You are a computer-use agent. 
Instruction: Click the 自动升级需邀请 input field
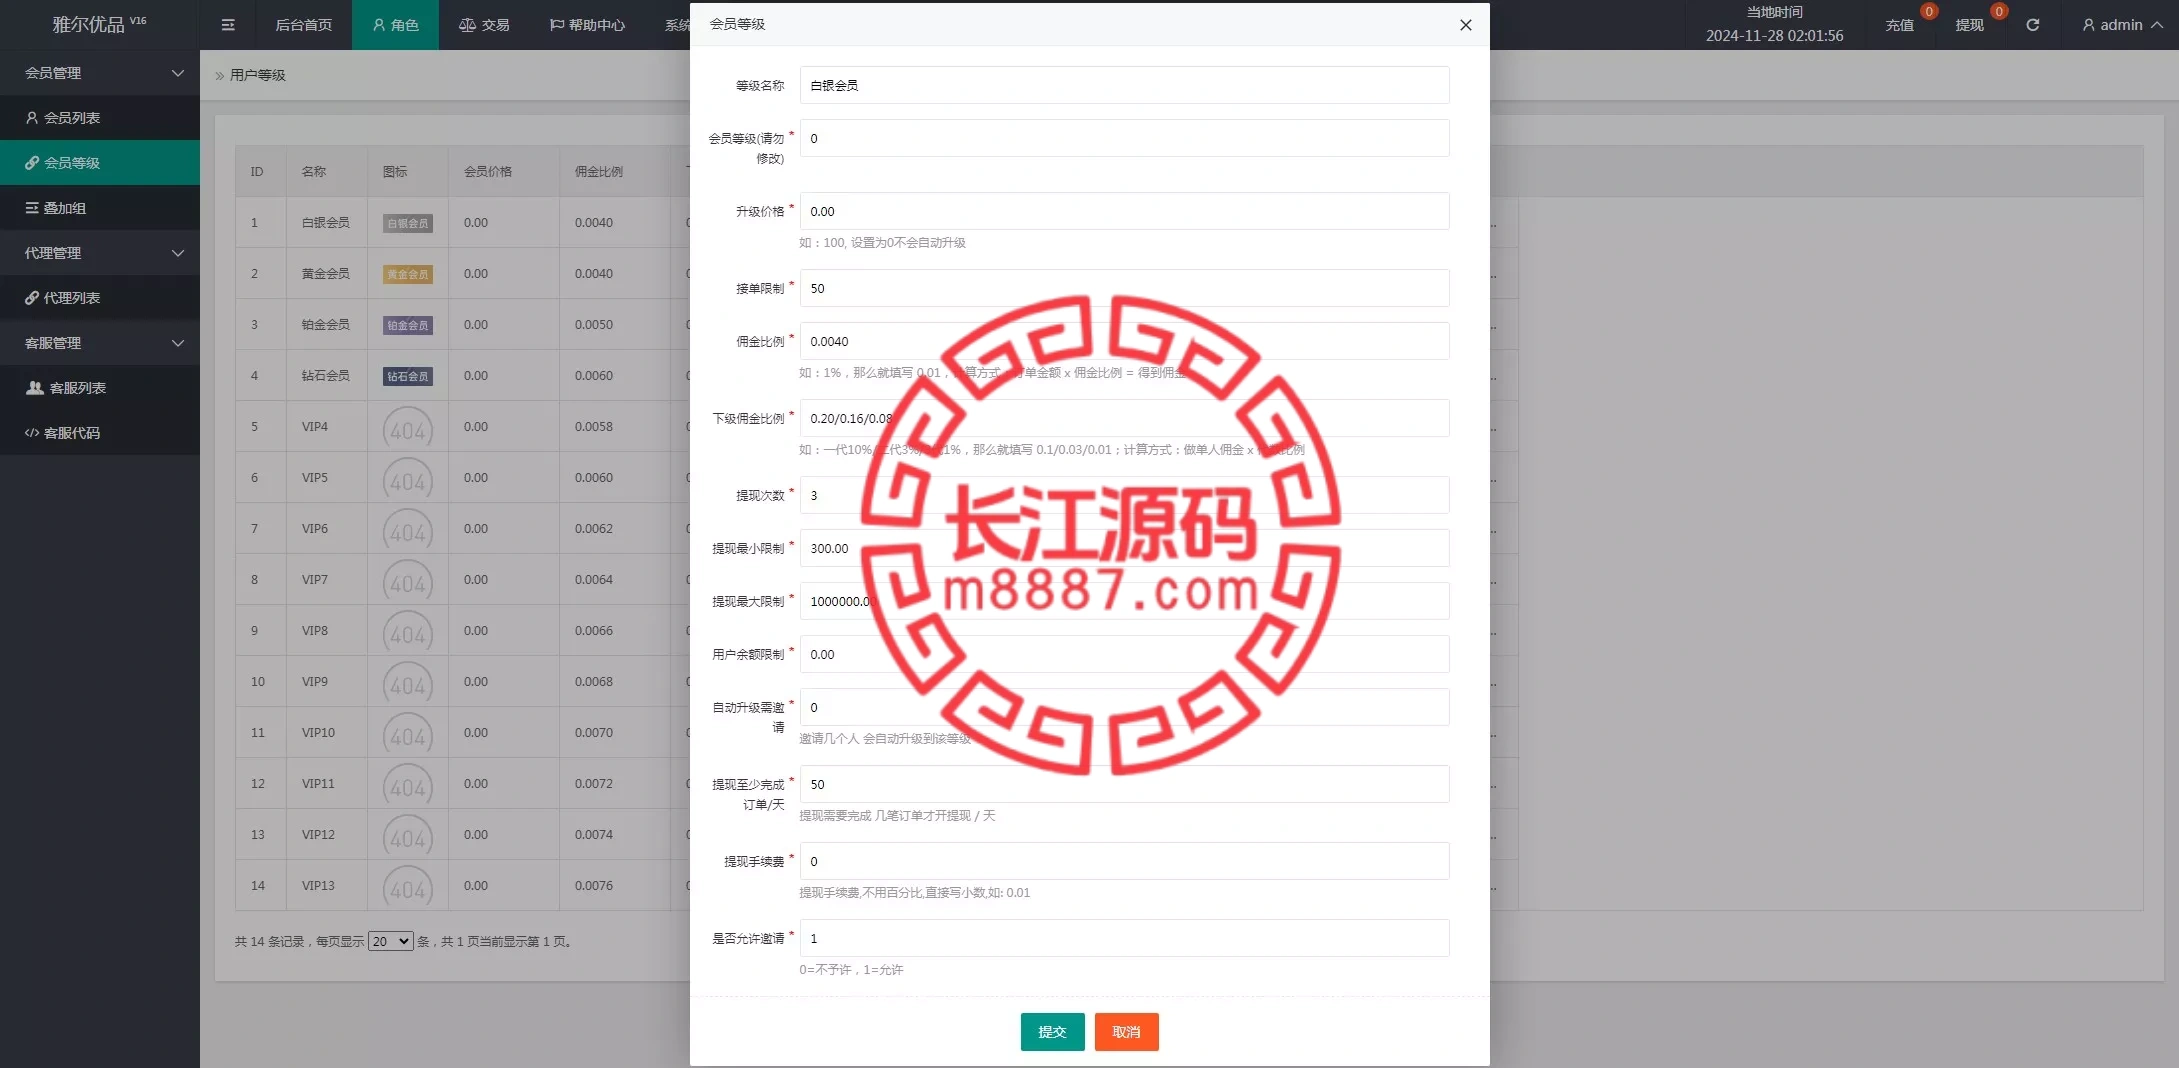(1124, 707)
